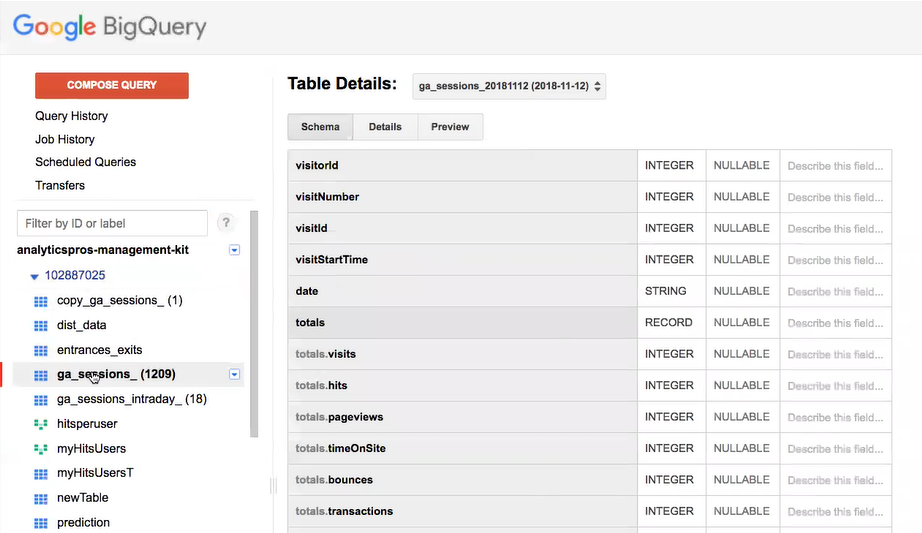
Task: Click the Compose Query button
Action: coord(112,85)
